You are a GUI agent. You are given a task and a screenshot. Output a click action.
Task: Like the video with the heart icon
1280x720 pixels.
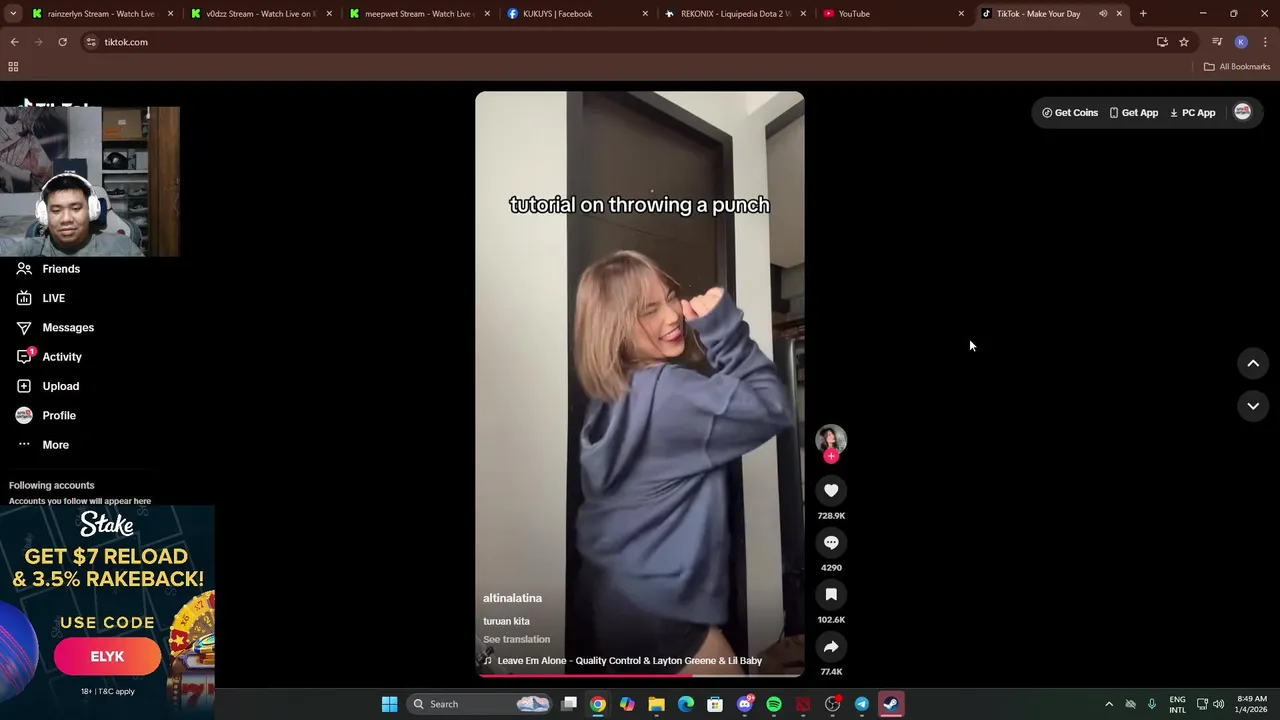831,490
